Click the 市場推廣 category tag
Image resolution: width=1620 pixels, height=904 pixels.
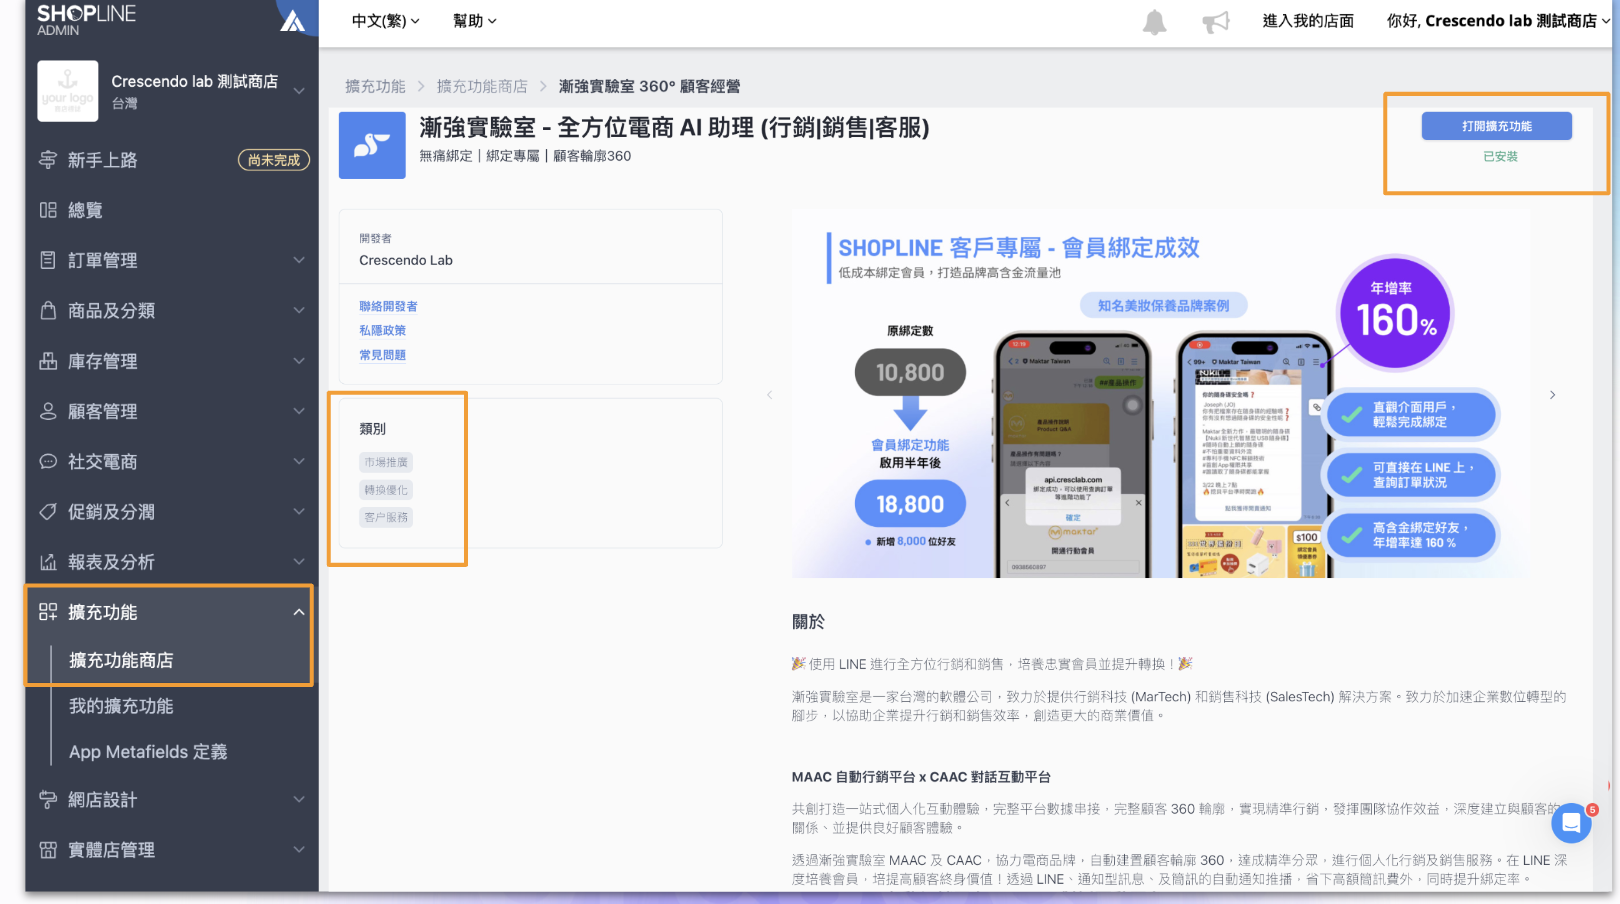coord(386,462)
